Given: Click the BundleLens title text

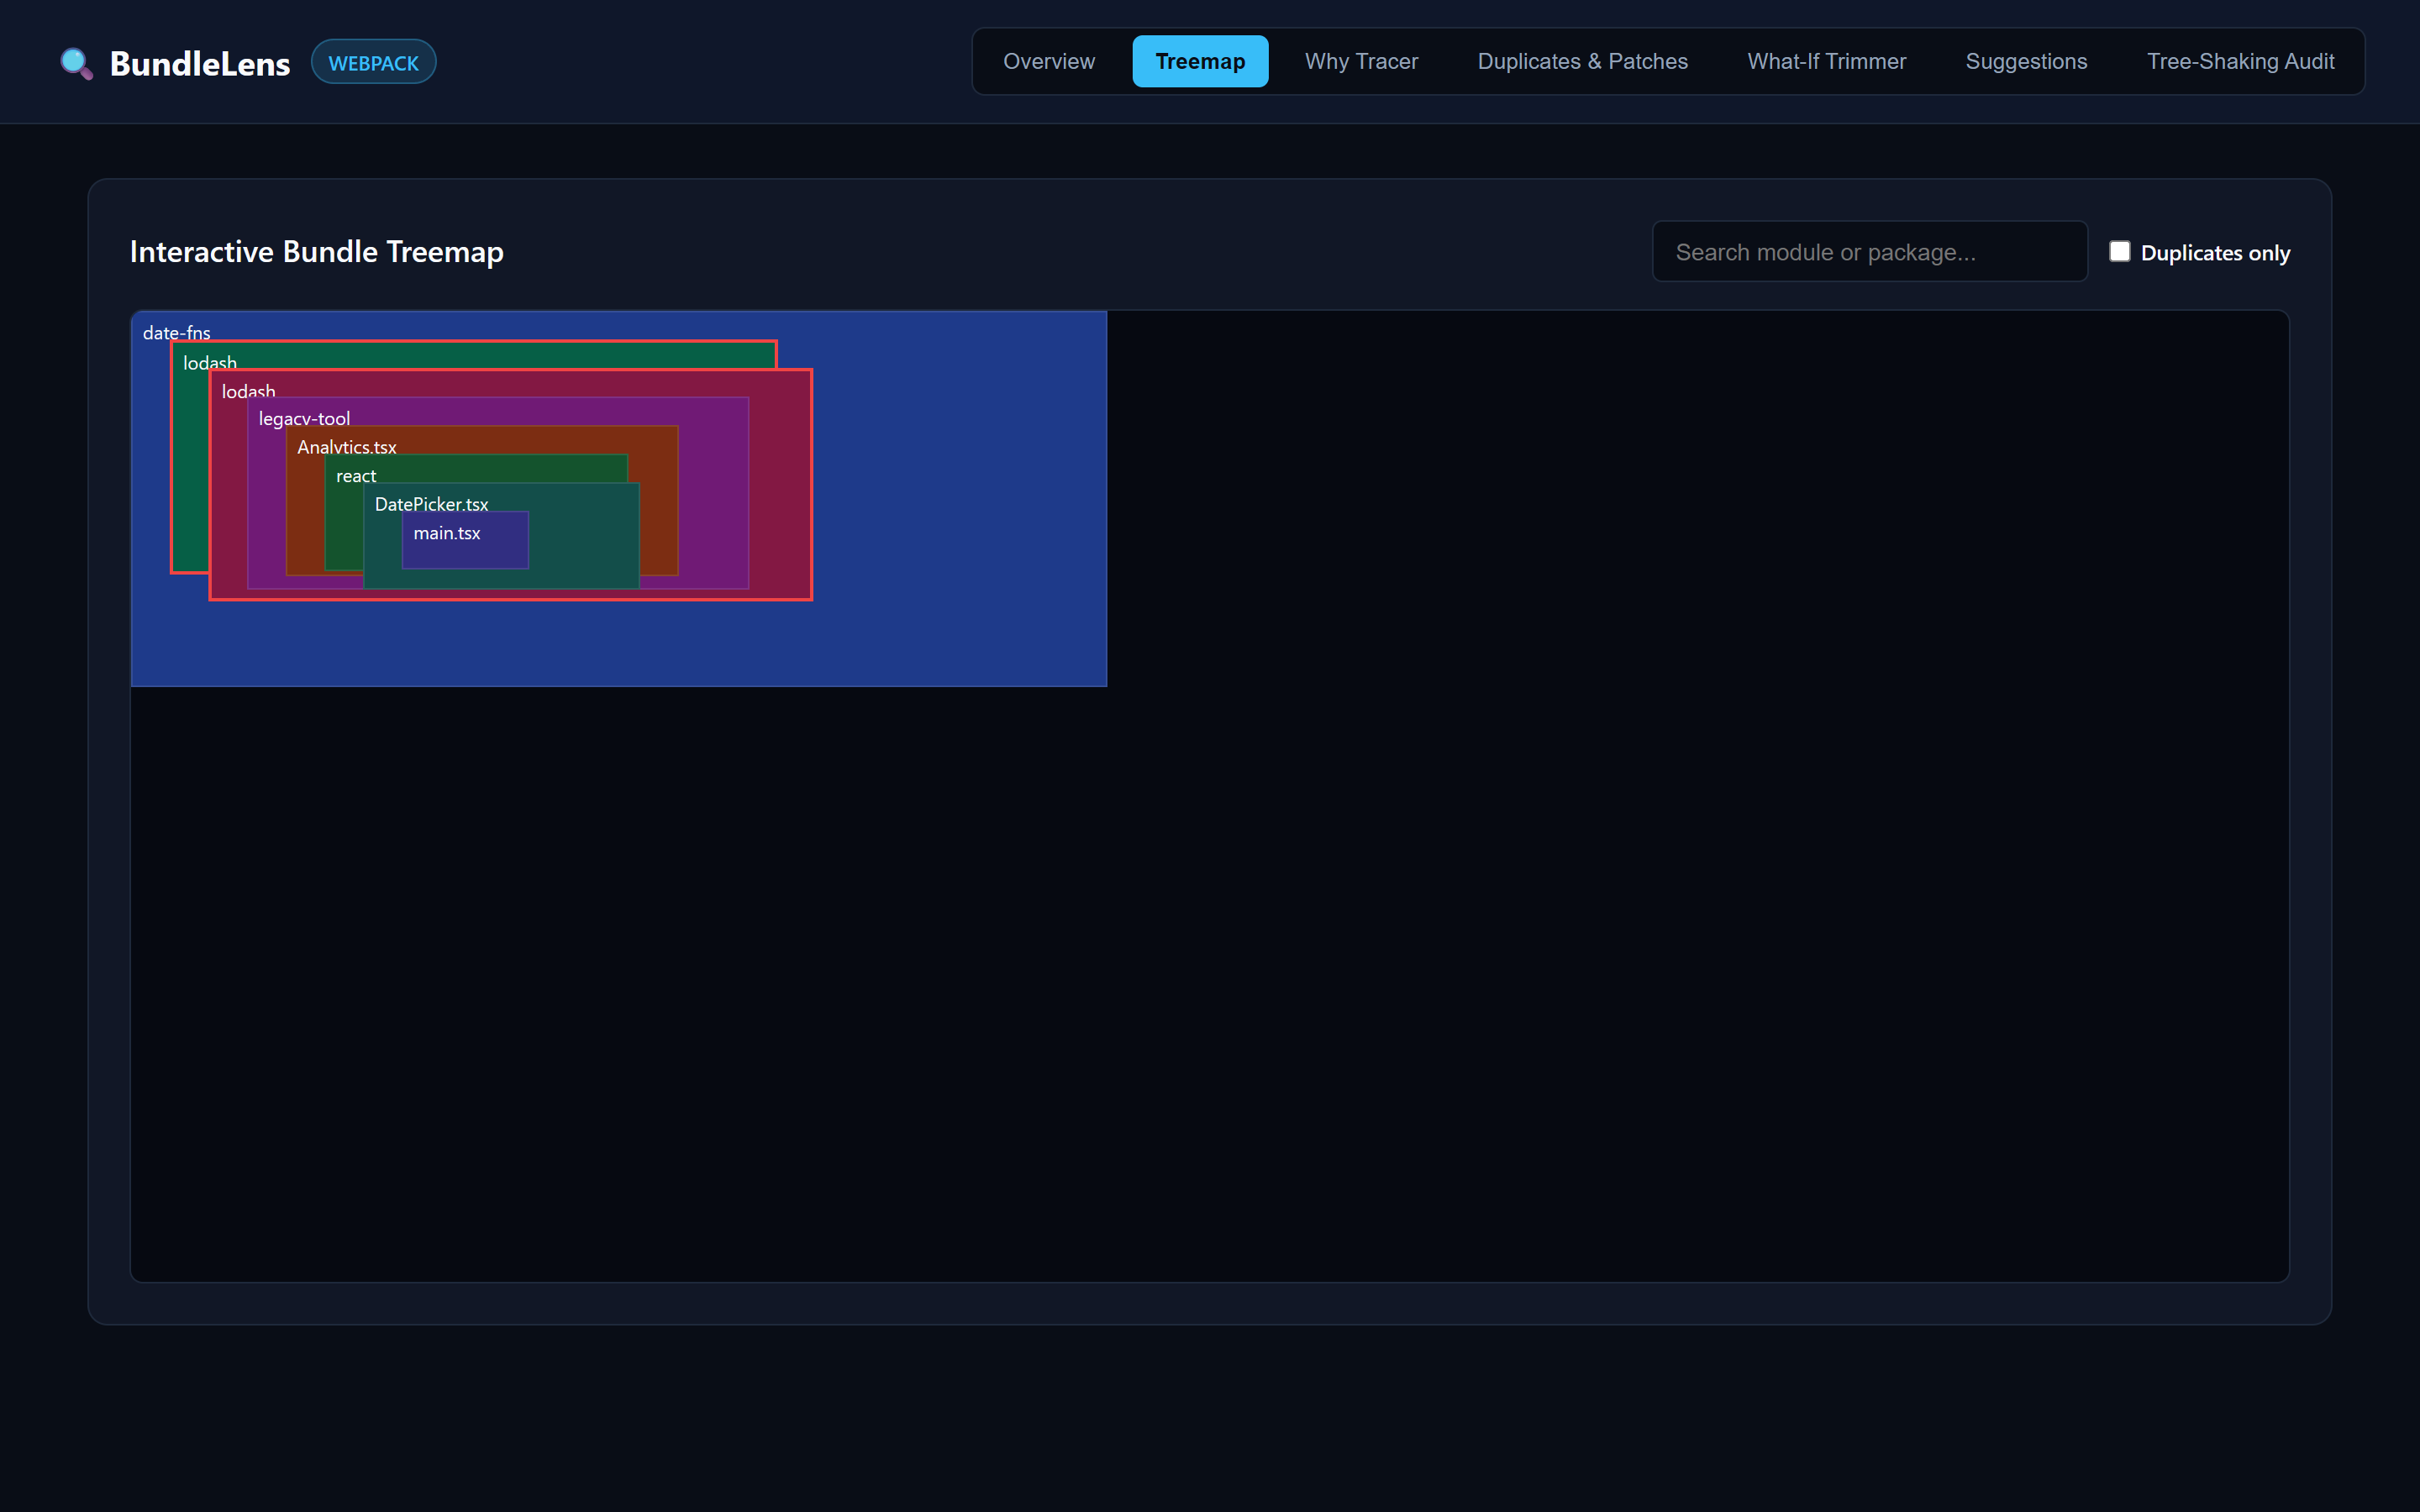Looking at the screenshot, I should (200, 63).
